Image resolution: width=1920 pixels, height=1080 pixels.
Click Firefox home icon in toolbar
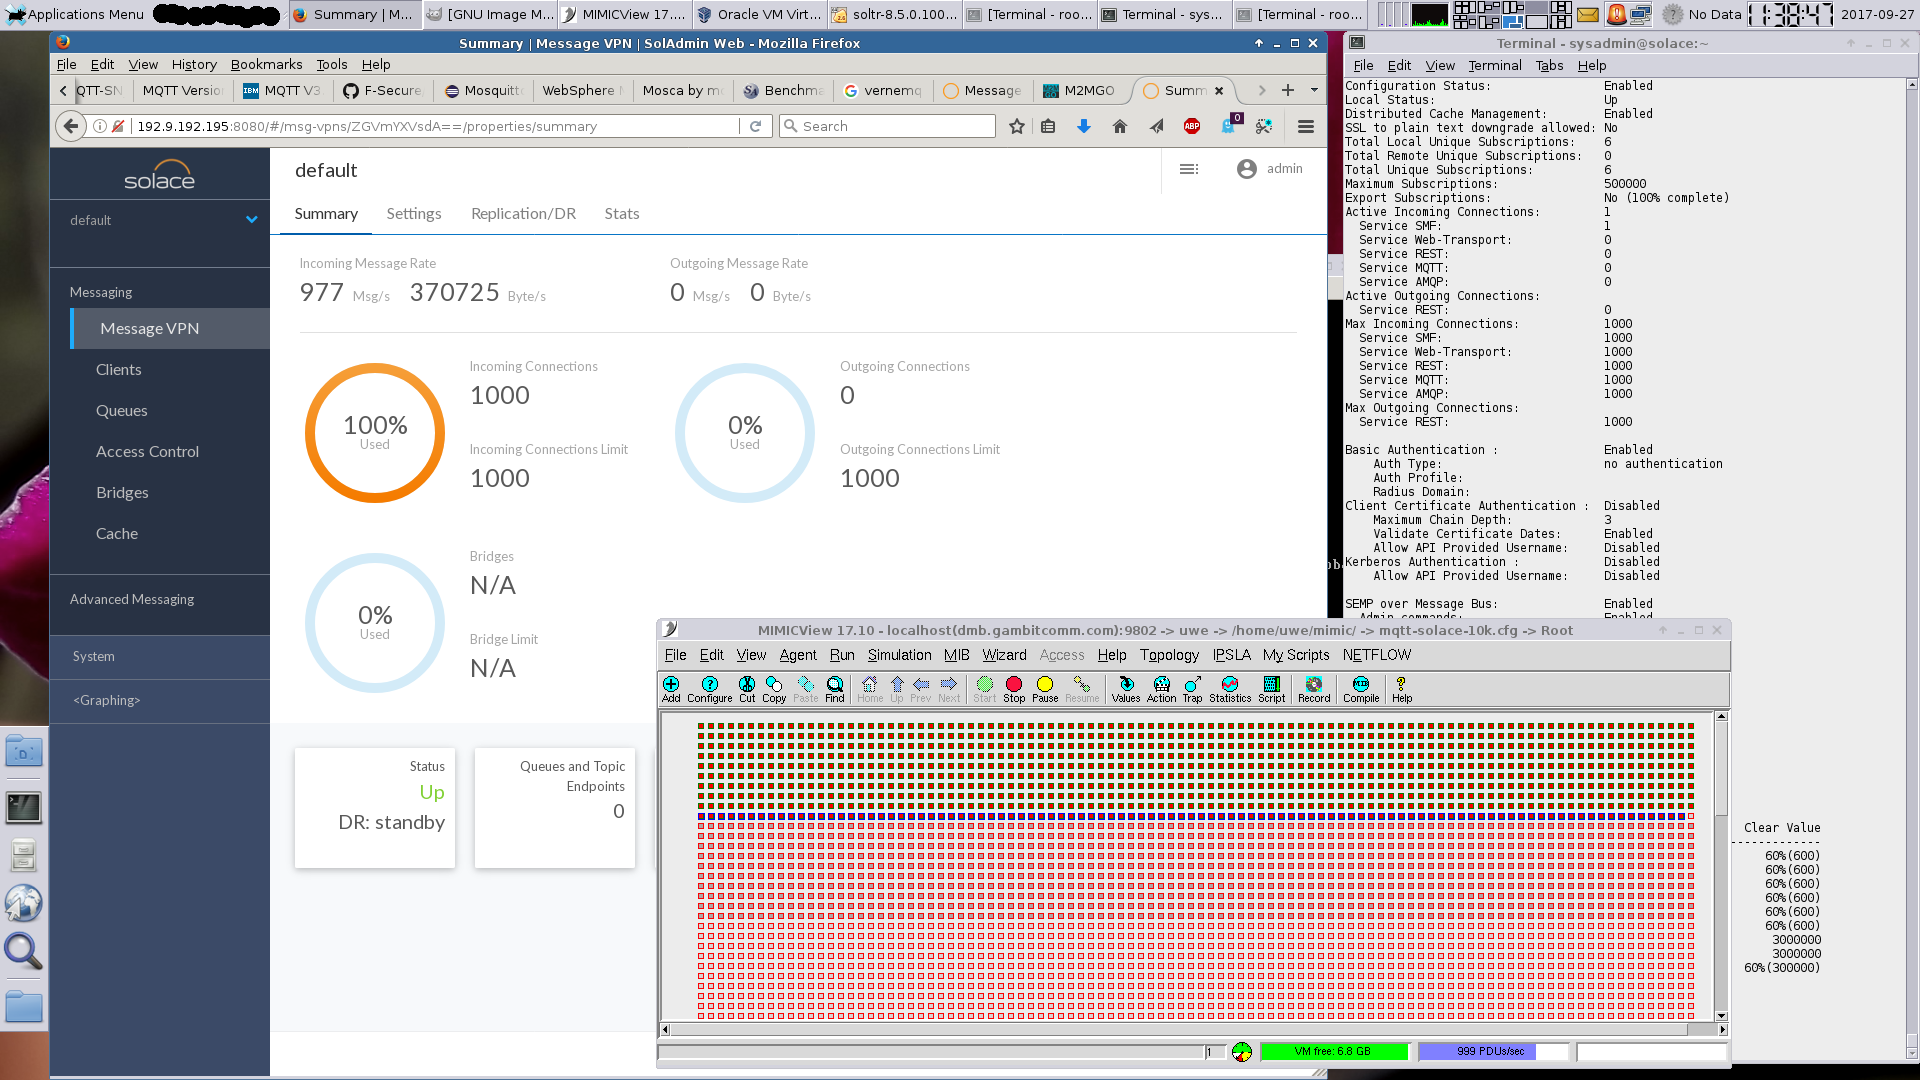[x=1120, y=126]
